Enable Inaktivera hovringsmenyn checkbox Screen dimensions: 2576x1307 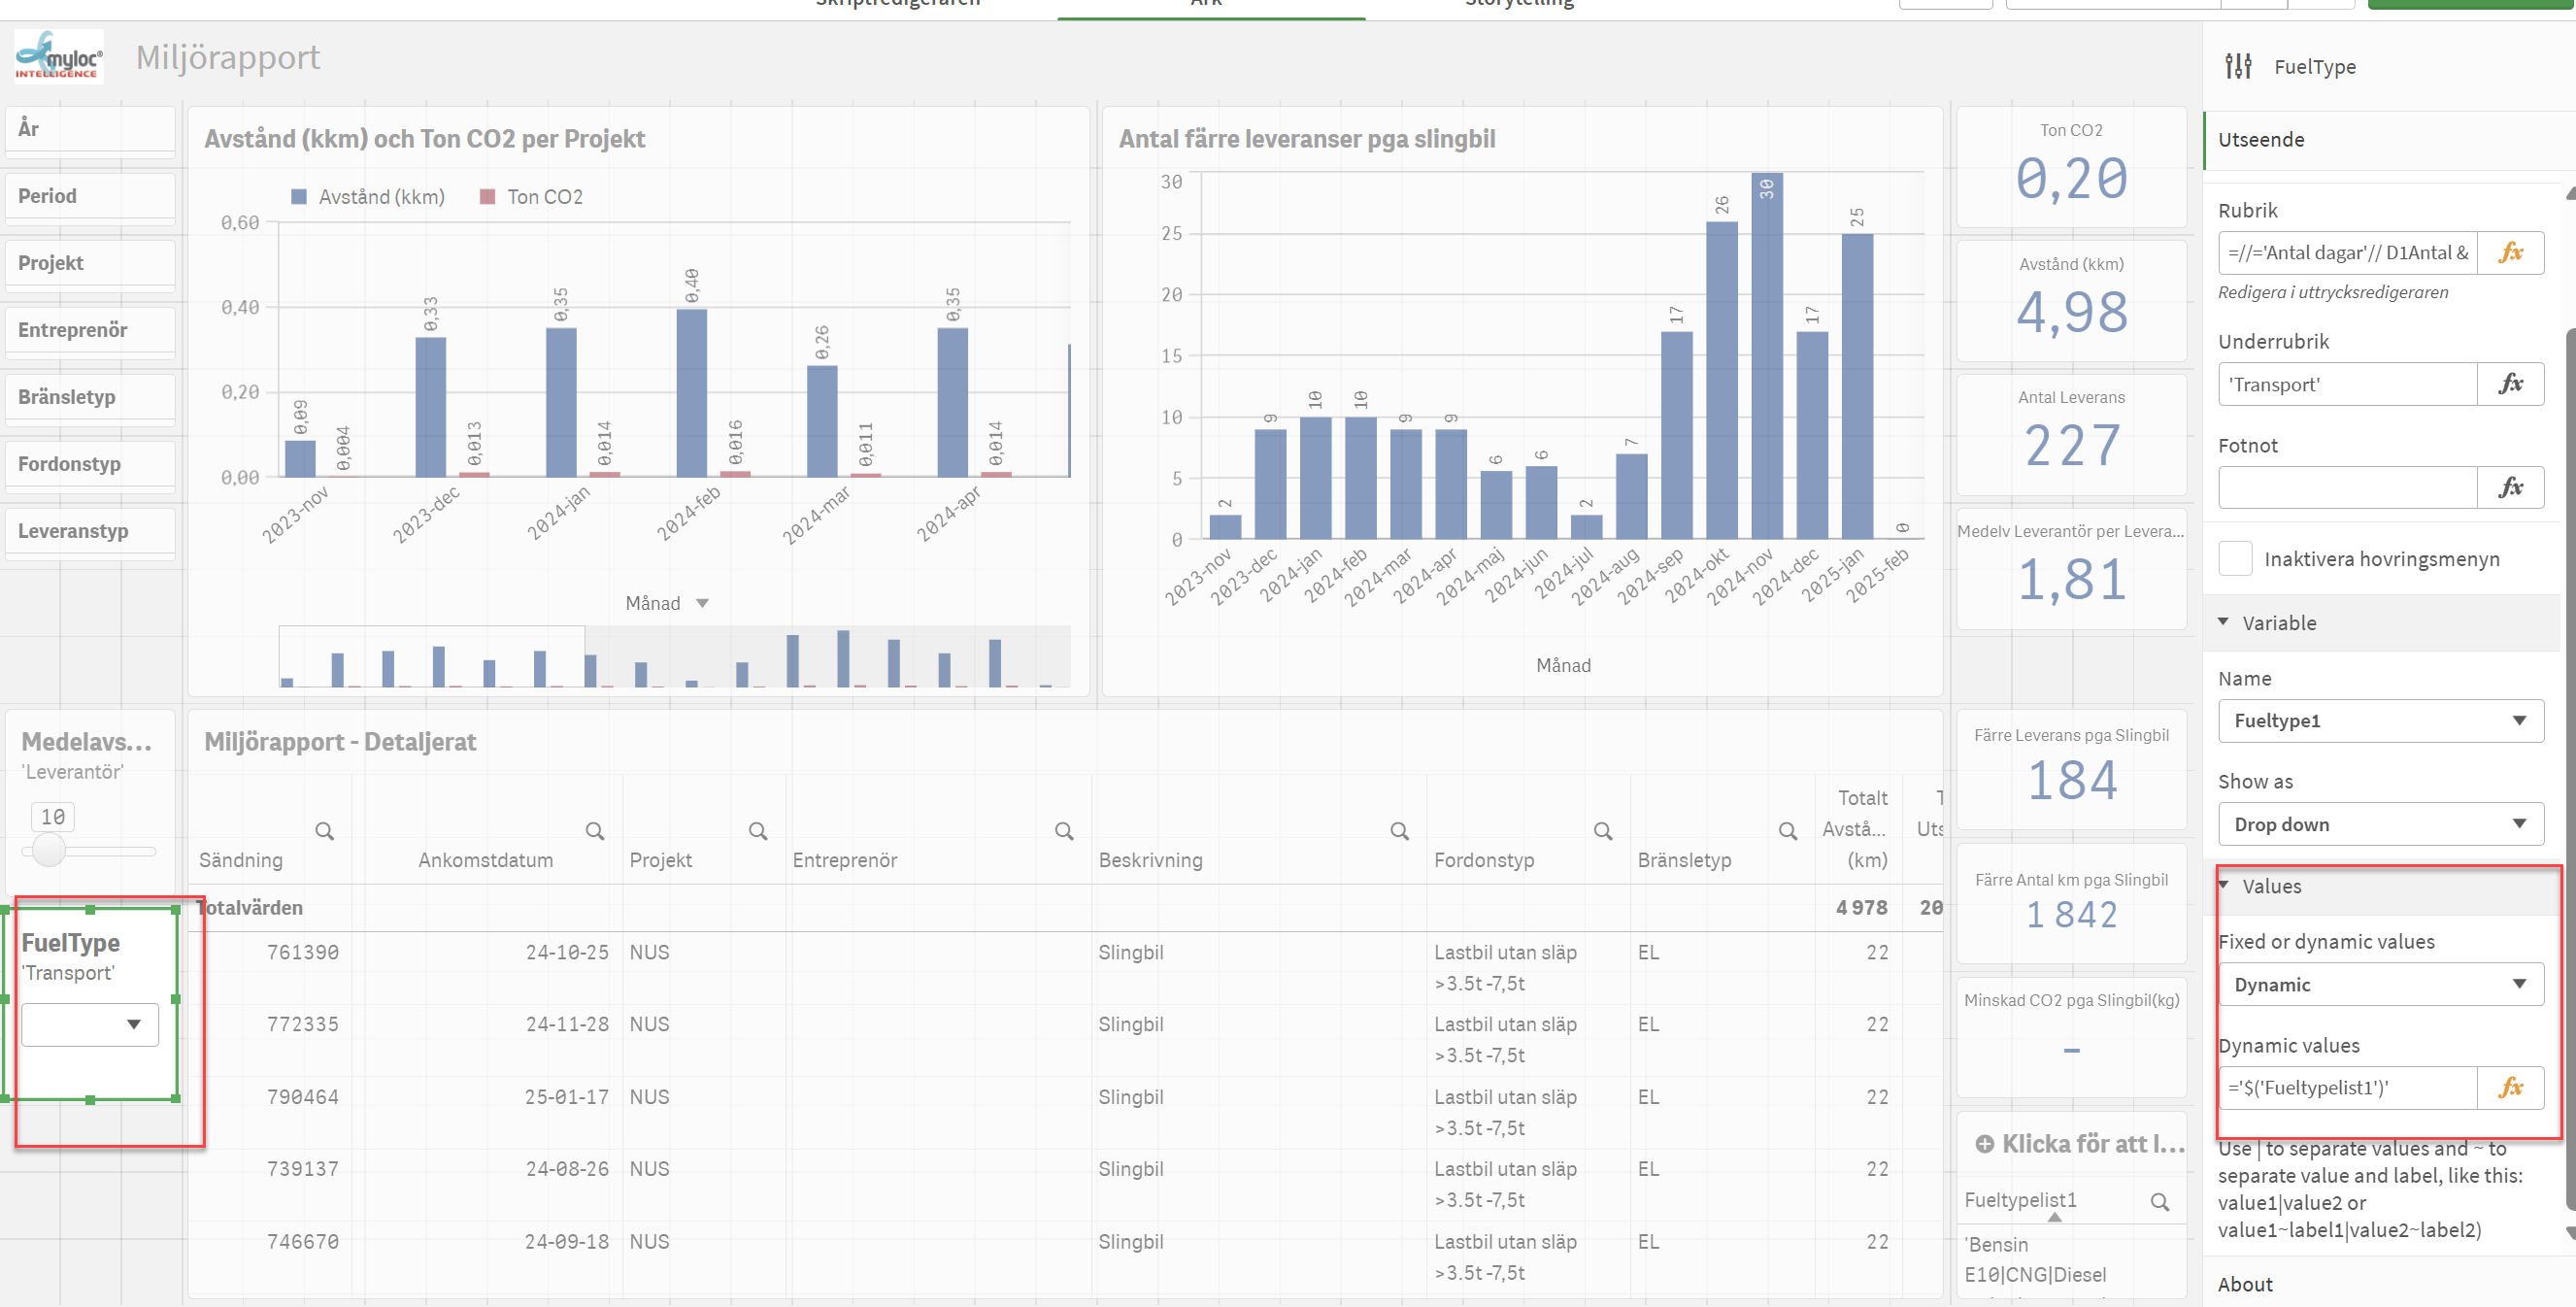2235,558
